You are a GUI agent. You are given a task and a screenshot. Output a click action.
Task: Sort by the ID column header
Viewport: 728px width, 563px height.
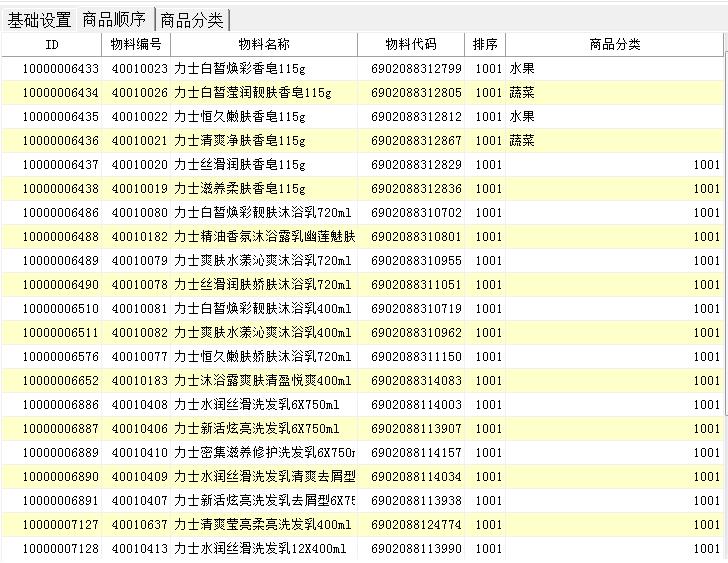pyautogui.click(x=52, y=45)
